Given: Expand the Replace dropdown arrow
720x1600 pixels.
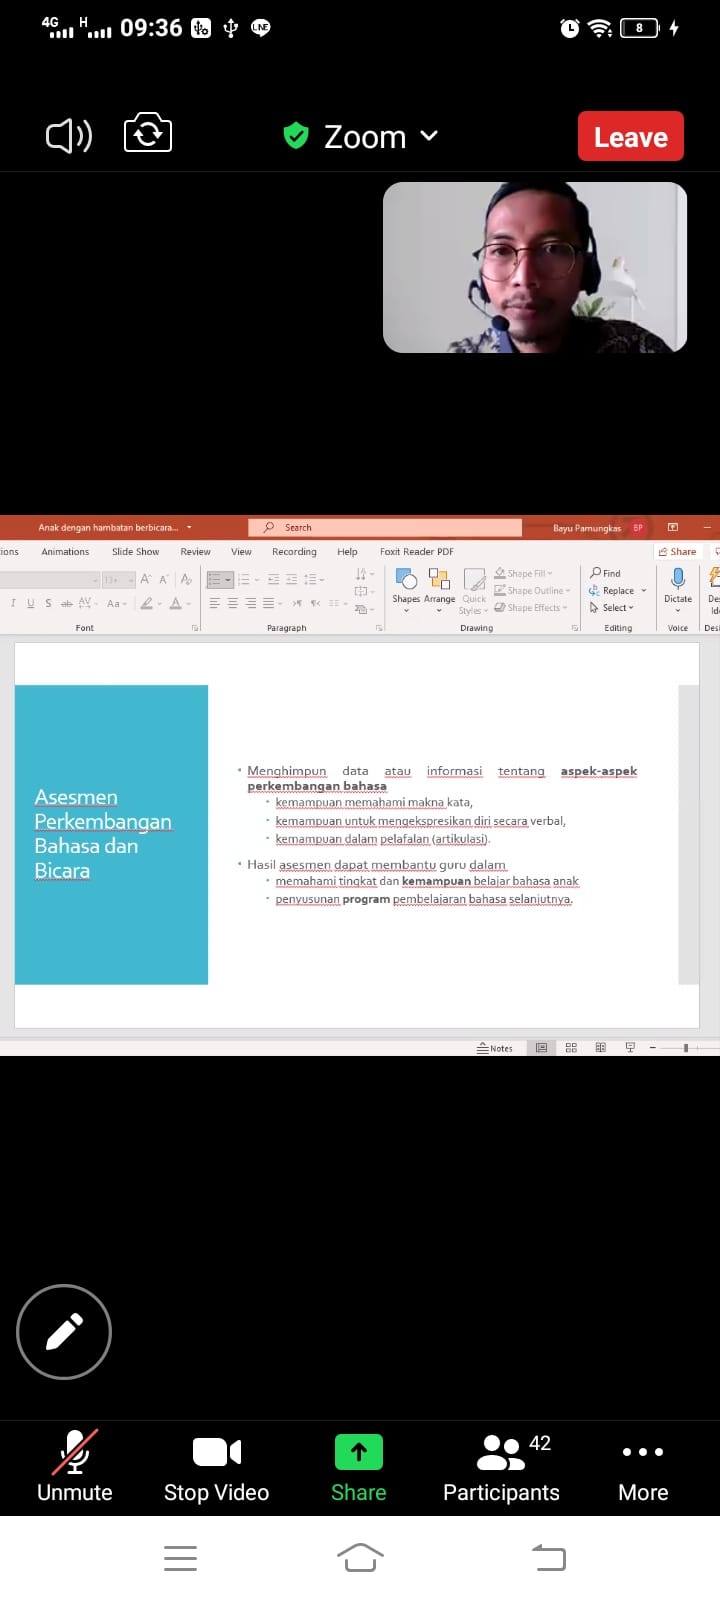Looking at the screenshot, I should coord(643,591).
